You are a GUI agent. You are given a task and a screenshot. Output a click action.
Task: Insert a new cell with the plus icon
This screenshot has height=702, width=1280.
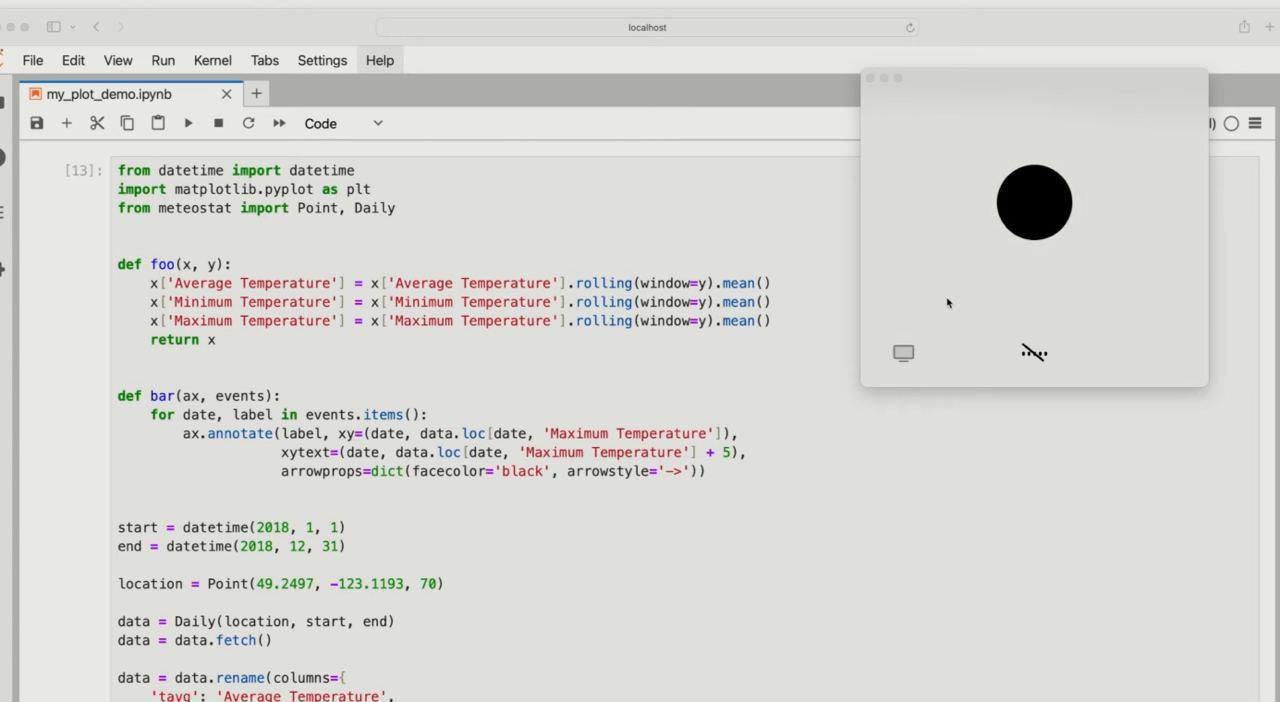coord(67,123)
